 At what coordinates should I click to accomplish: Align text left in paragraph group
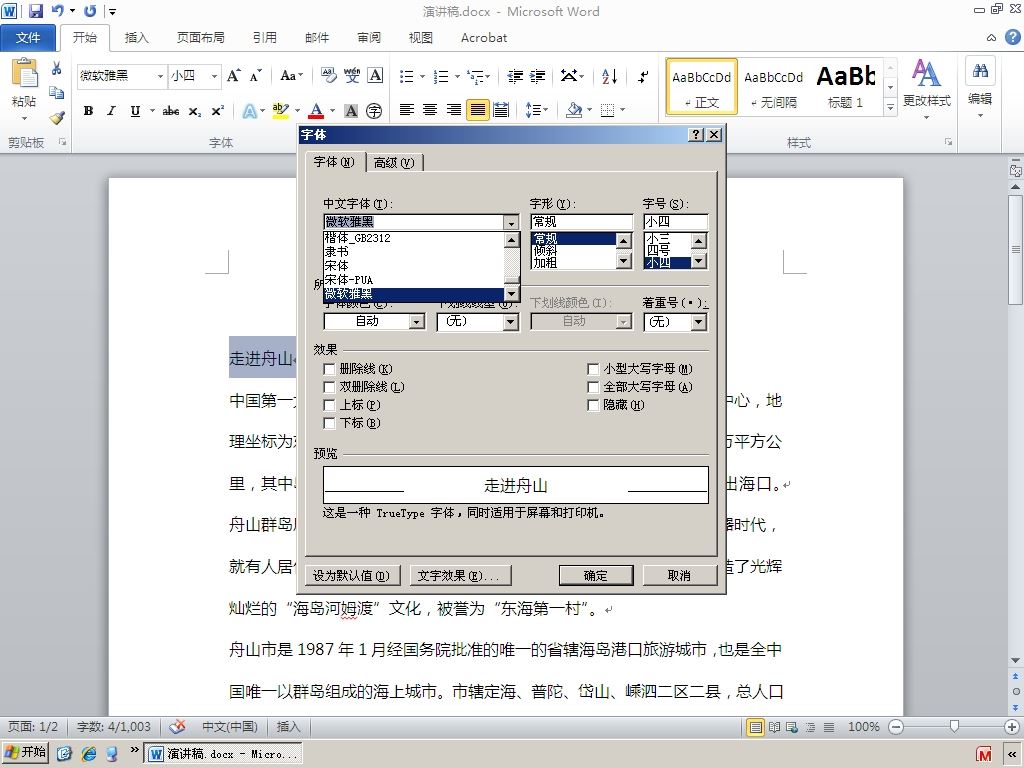[406, 110]
